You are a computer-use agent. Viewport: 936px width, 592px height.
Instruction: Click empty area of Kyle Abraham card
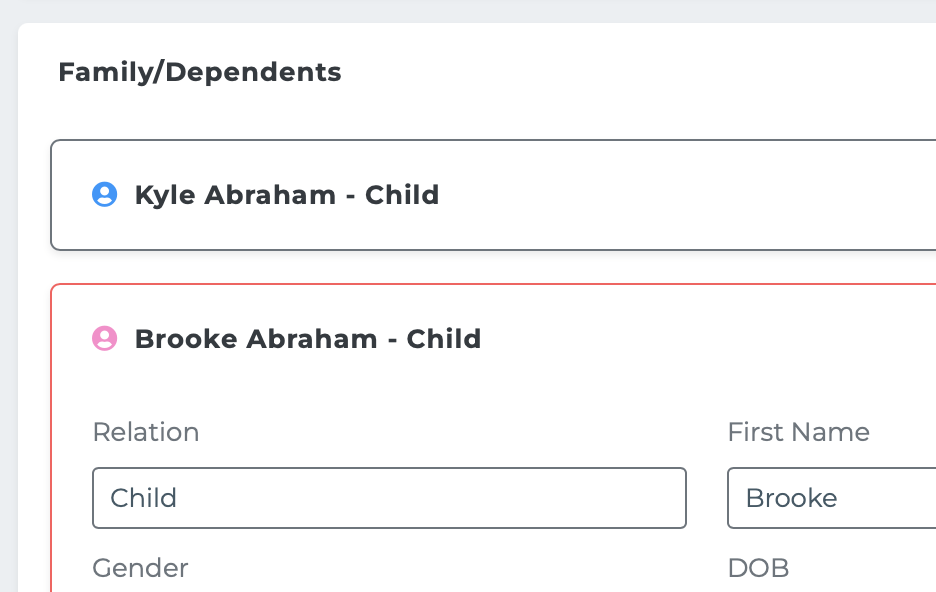(686, 195)
